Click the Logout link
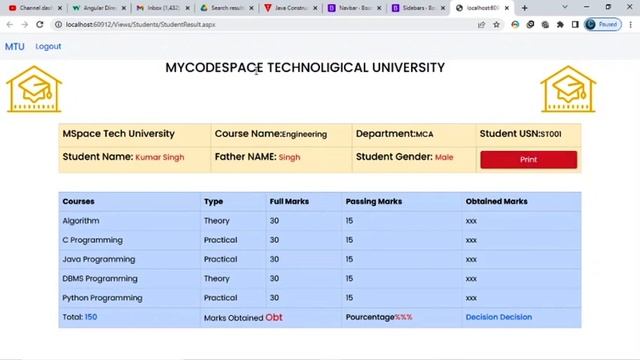The width and height of the screenshot is (640, 360). (x=48, y=47)
